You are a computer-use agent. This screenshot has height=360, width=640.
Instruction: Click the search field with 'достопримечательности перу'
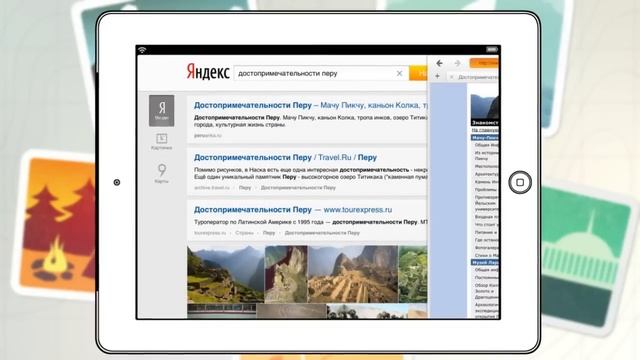point(321,73)
